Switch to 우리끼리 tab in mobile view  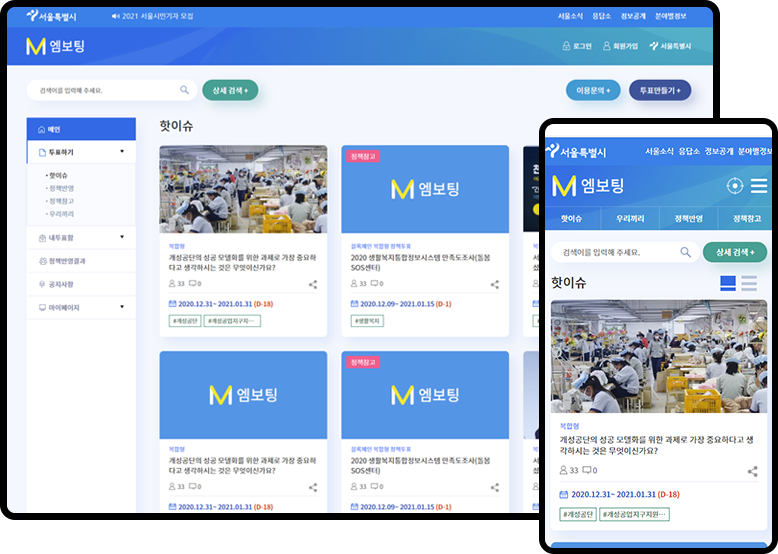pyautogui.click(x=630, y=218)
